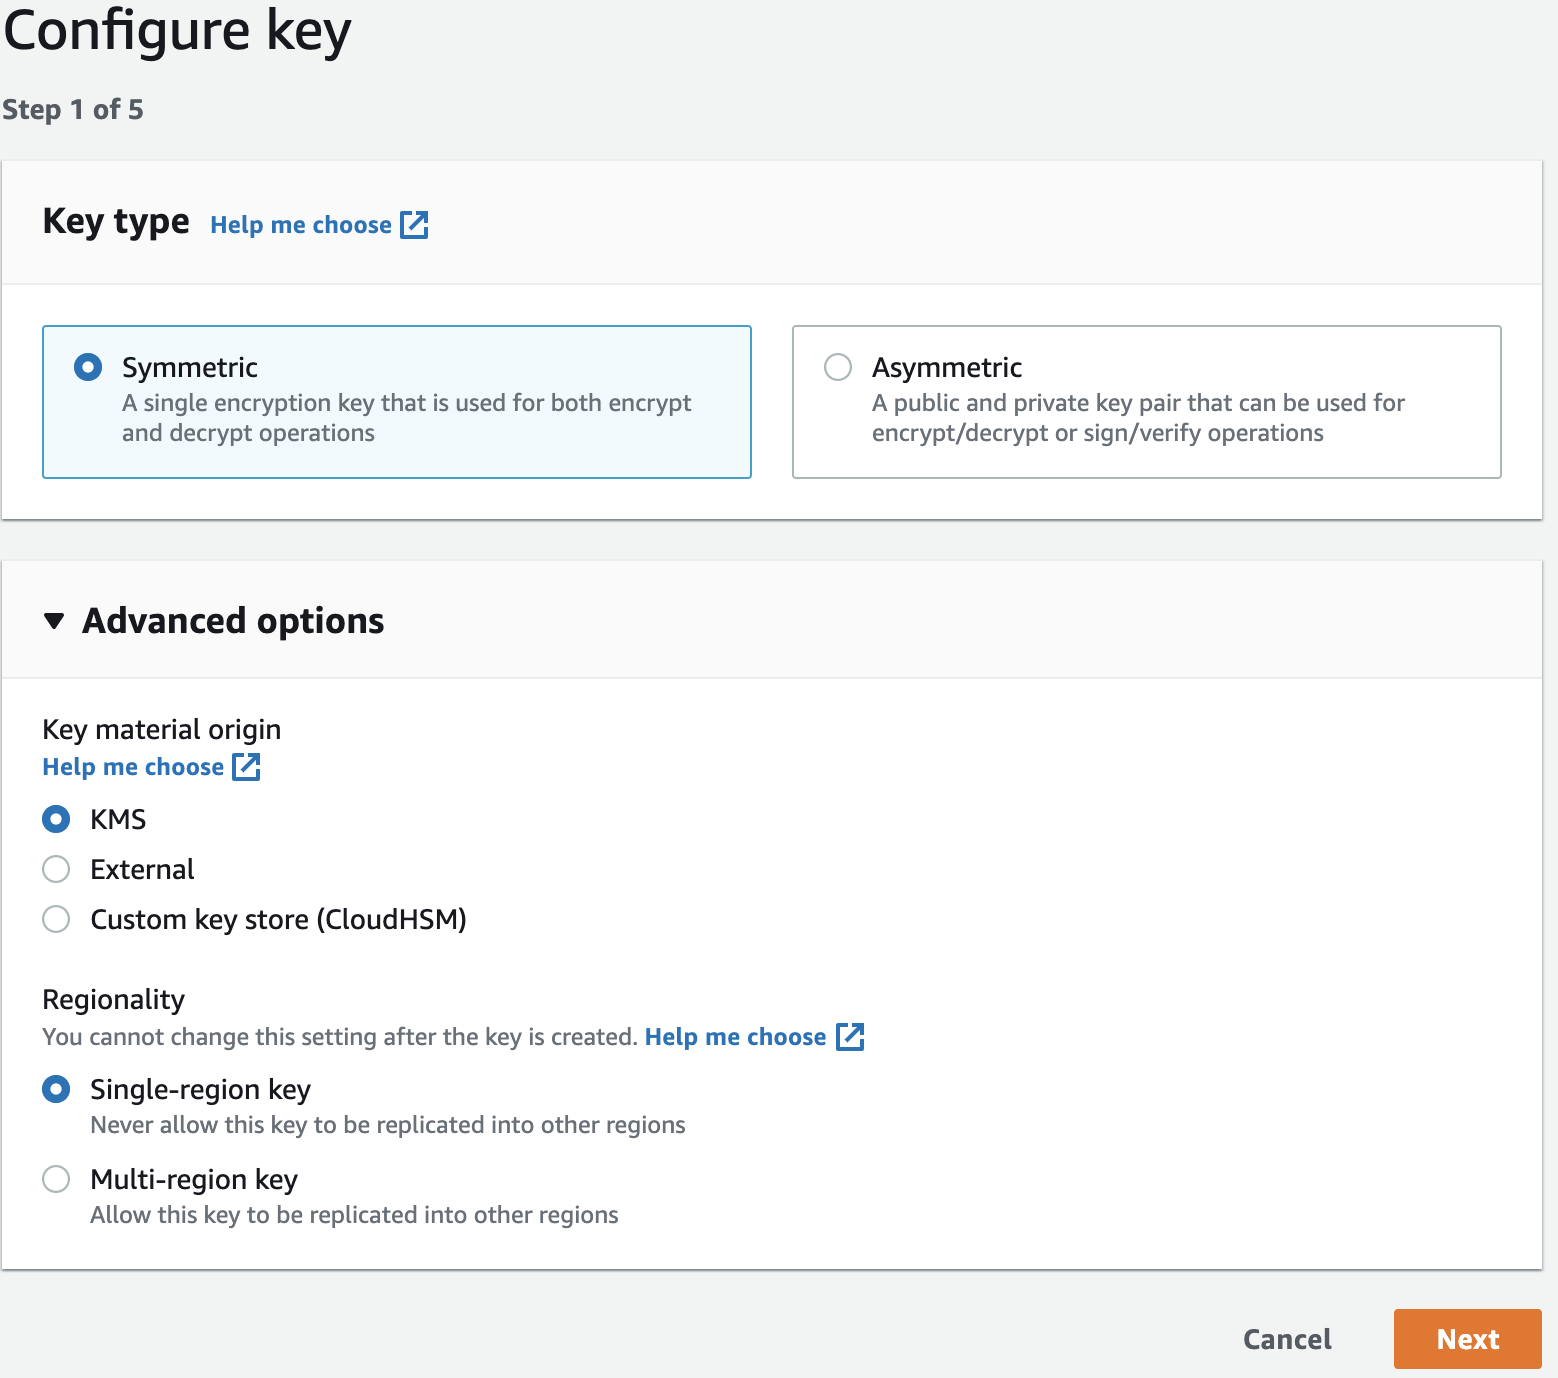Enable Multi-region key replication
Viewport: 1558px width, 1378px height.
pos(56,1179)
